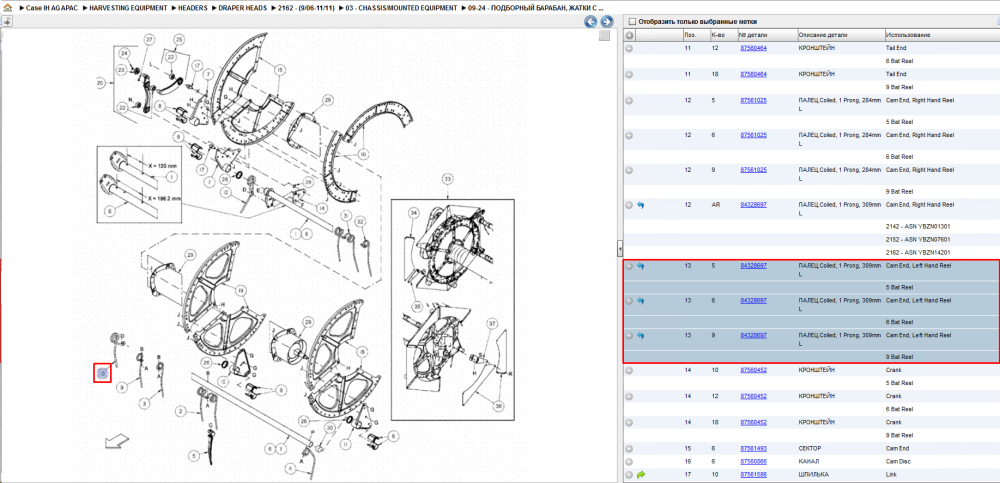Open '2162 - (9/06-11/11)' breadcrumb
Screen dimensions: 1000x483
point(306,8)
